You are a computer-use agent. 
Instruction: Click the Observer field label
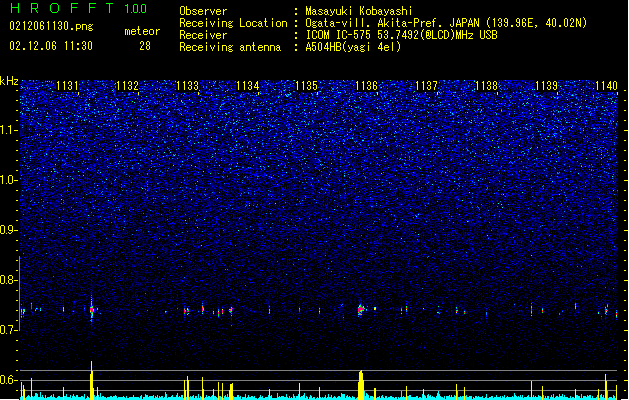click(x=203, y=11)
